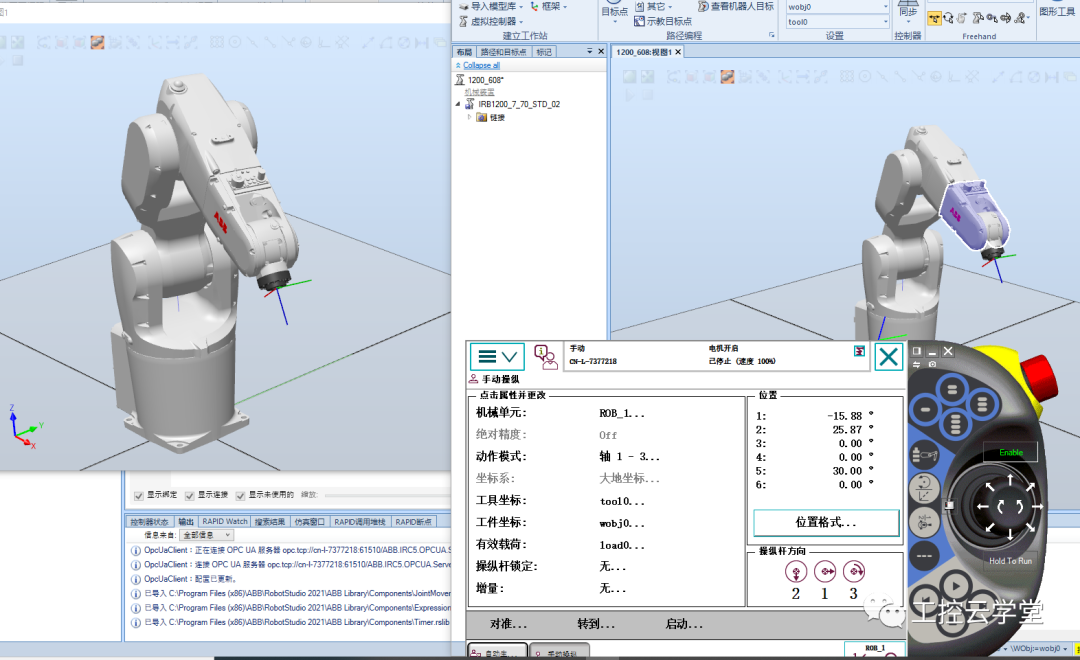Click 查看机器人目标 view robot at target
The image size is (1080, 660).
point(736,6)
